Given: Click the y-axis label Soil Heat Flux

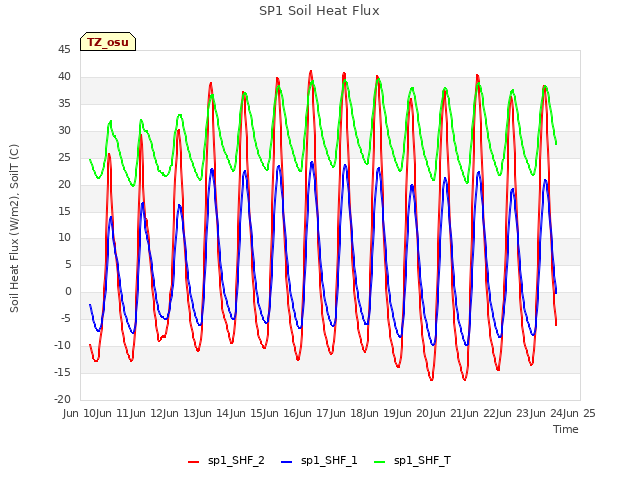Looking at the screenshot, I should pyautogui.click(x=14, y=228).
